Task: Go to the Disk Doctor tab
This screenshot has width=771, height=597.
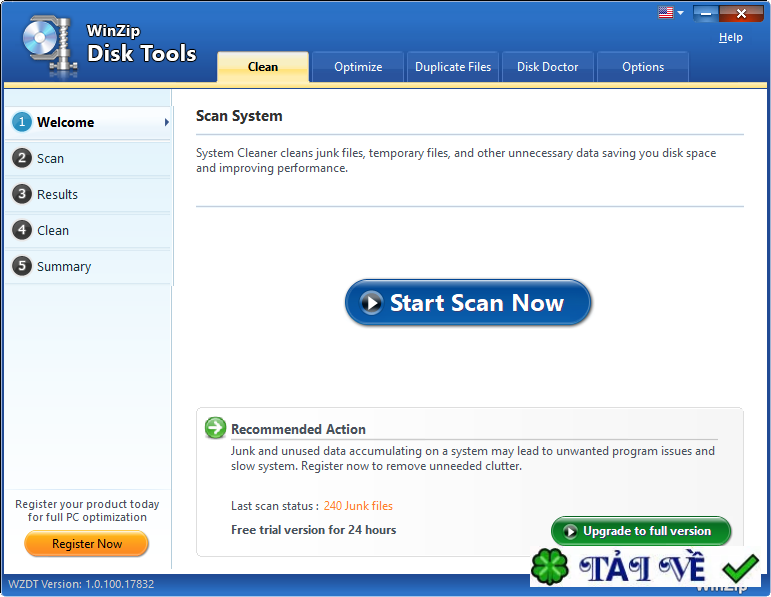Action: point(547,66)
